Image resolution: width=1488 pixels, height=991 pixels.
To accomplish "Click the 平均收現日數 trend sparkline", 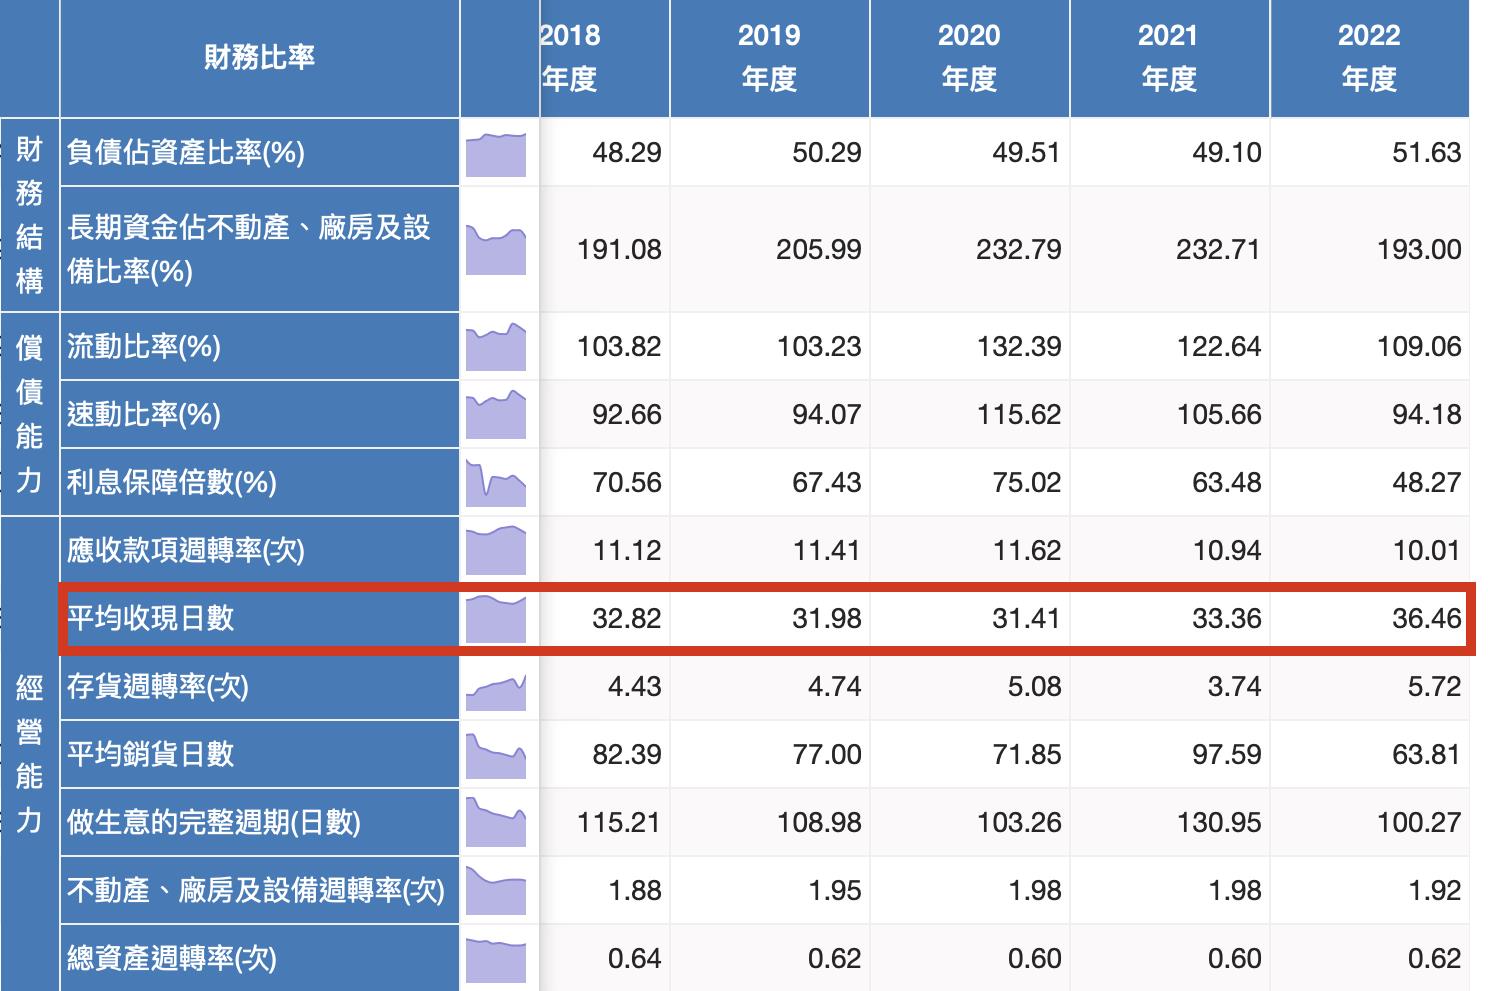I will click(496, 618).
